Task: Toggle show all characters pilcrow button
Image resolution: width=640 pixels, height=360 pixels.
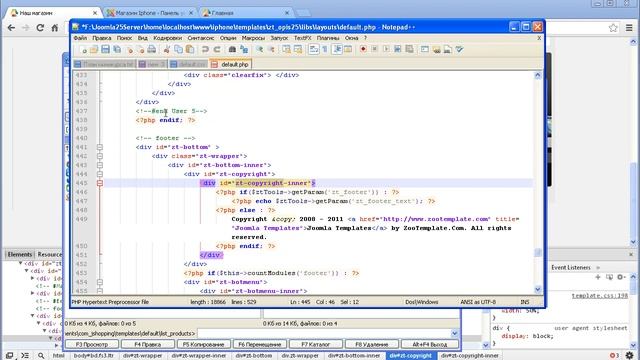Action: [x=325, y=49]
